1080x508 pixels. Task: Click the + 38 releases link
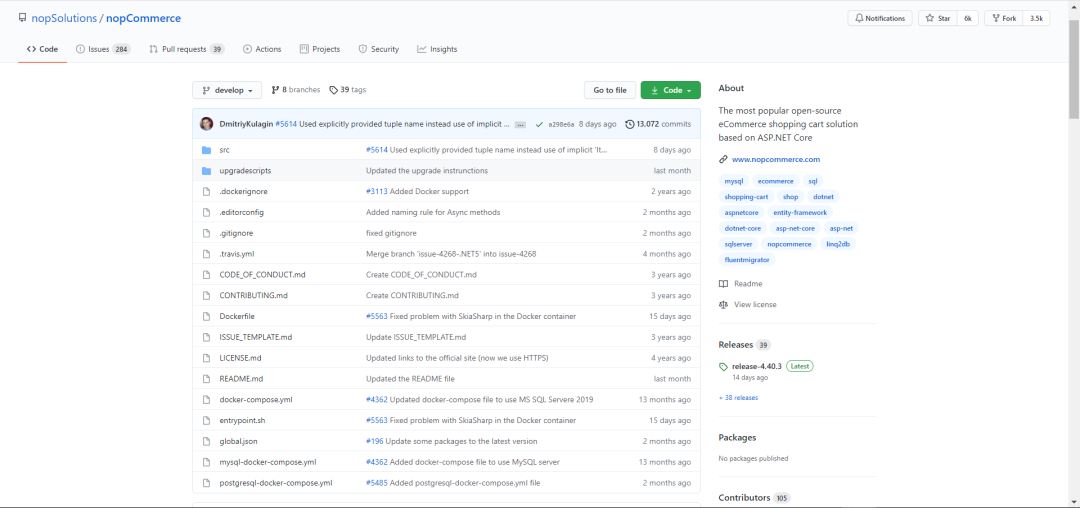(x=738, y=397)
